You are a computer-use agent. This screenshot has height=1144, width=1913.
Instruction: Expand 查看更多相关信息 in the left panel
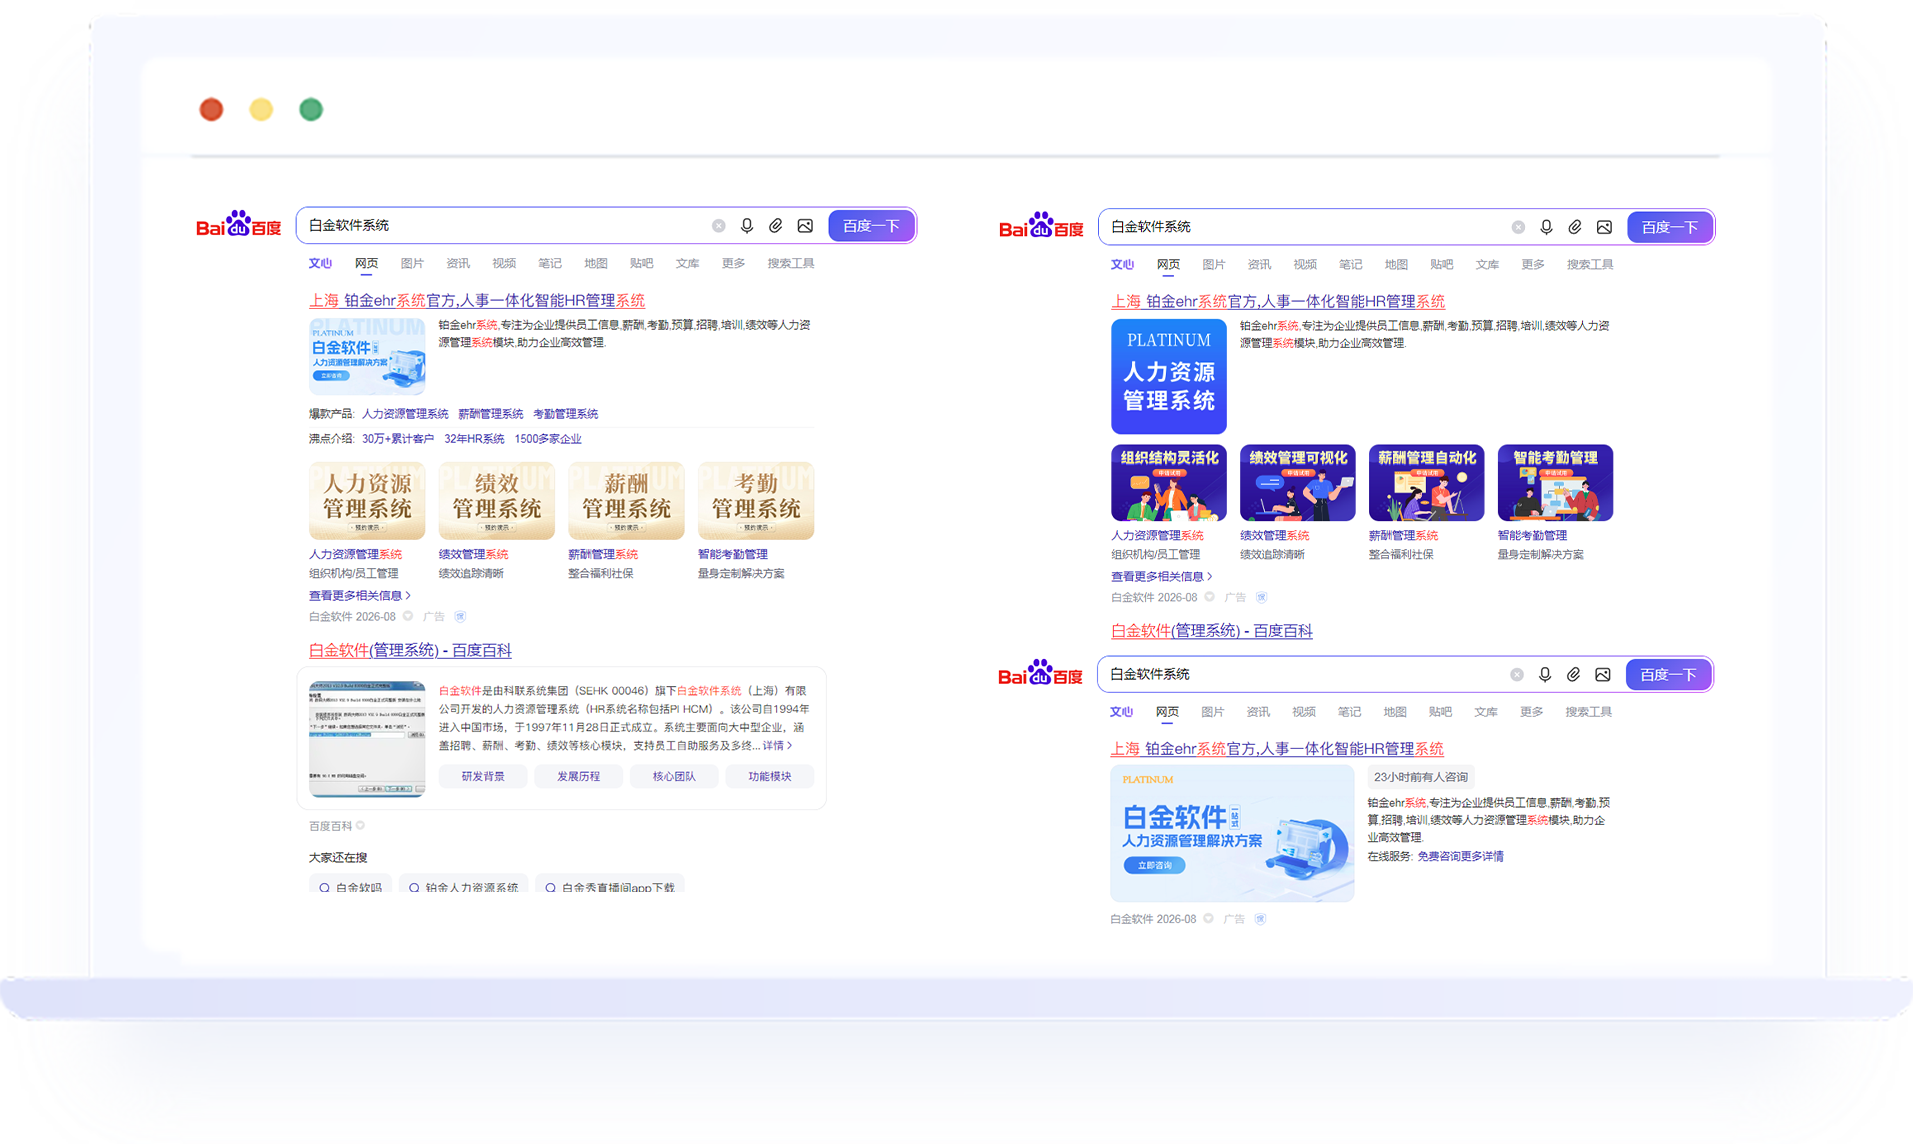click(x=360, y=596)
